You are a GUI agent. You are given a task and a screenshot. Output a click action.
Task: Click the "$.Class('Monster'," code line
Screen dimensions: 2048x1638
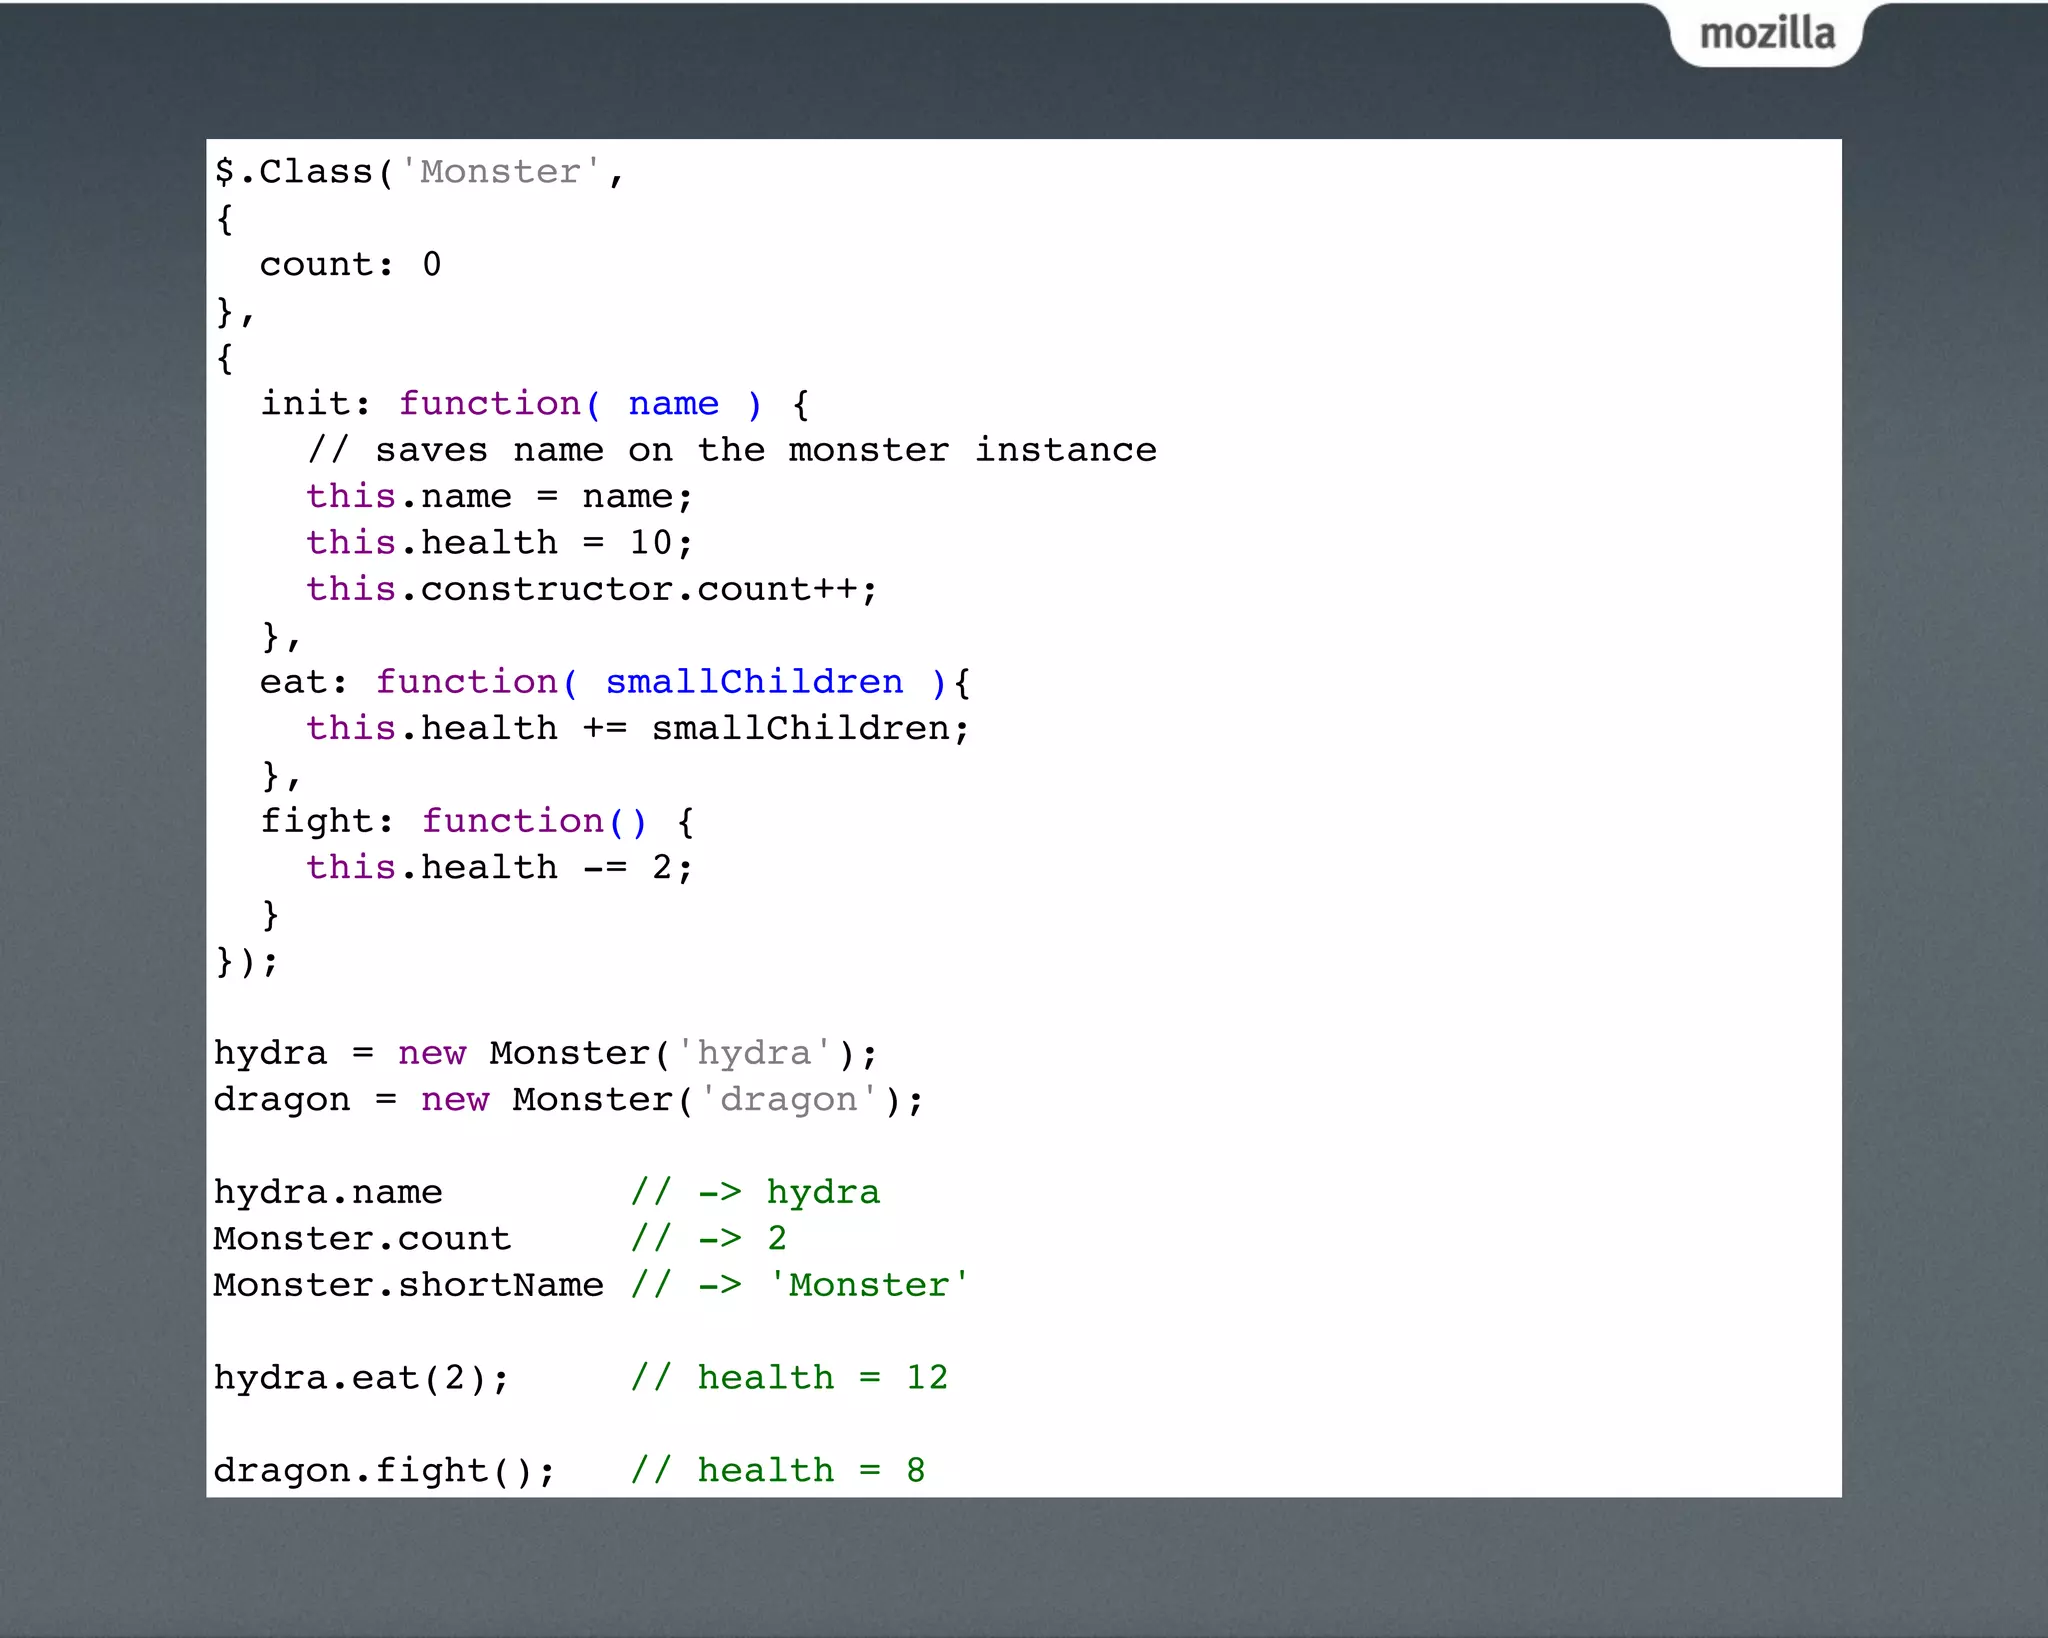click(x=419, y=172)
